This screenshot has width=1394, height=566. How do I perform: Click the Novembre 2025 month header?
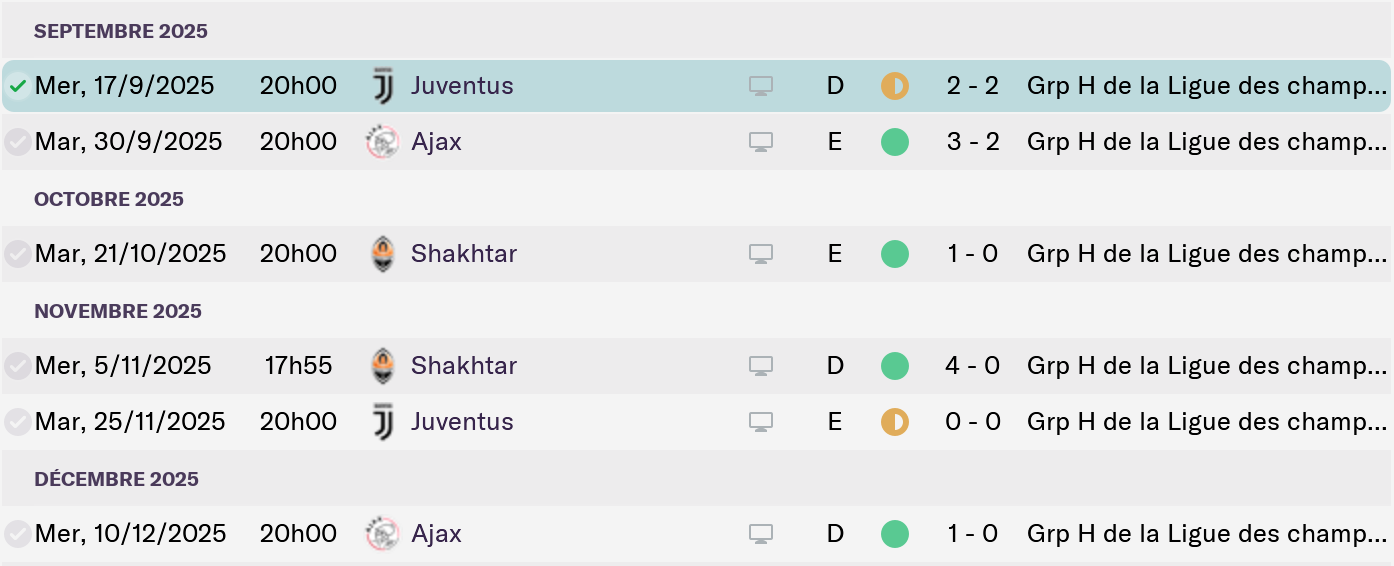tap(118, 311)
